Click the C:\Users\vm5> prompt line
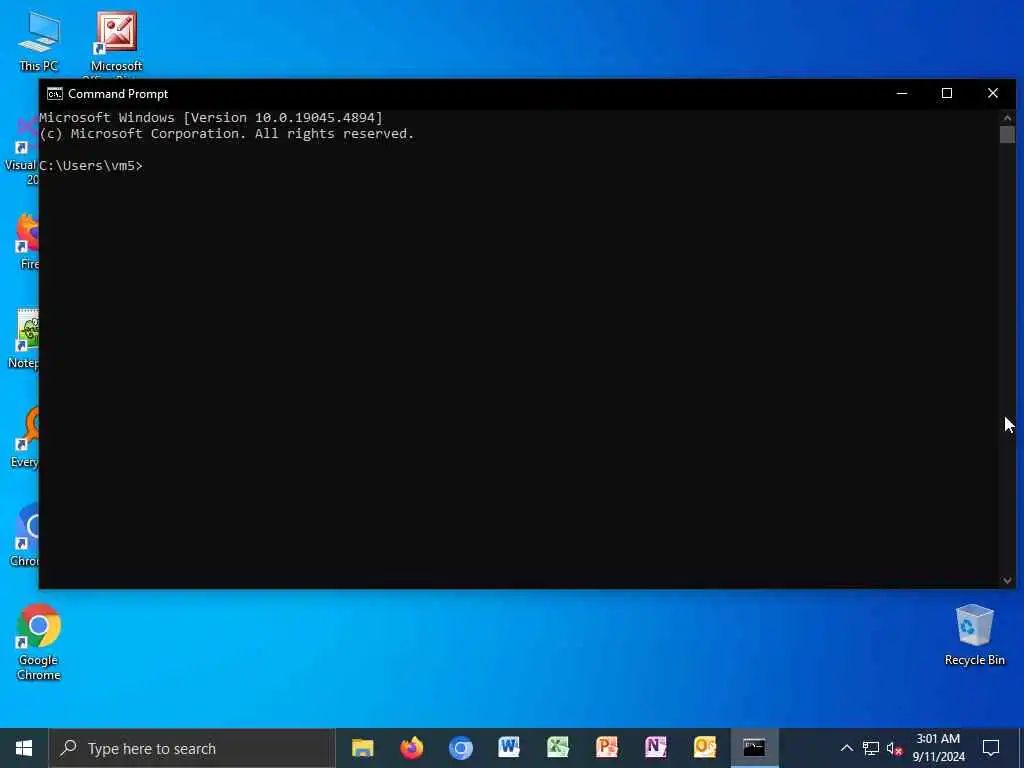The image size is (1024, 768). [x=91, y=166]
